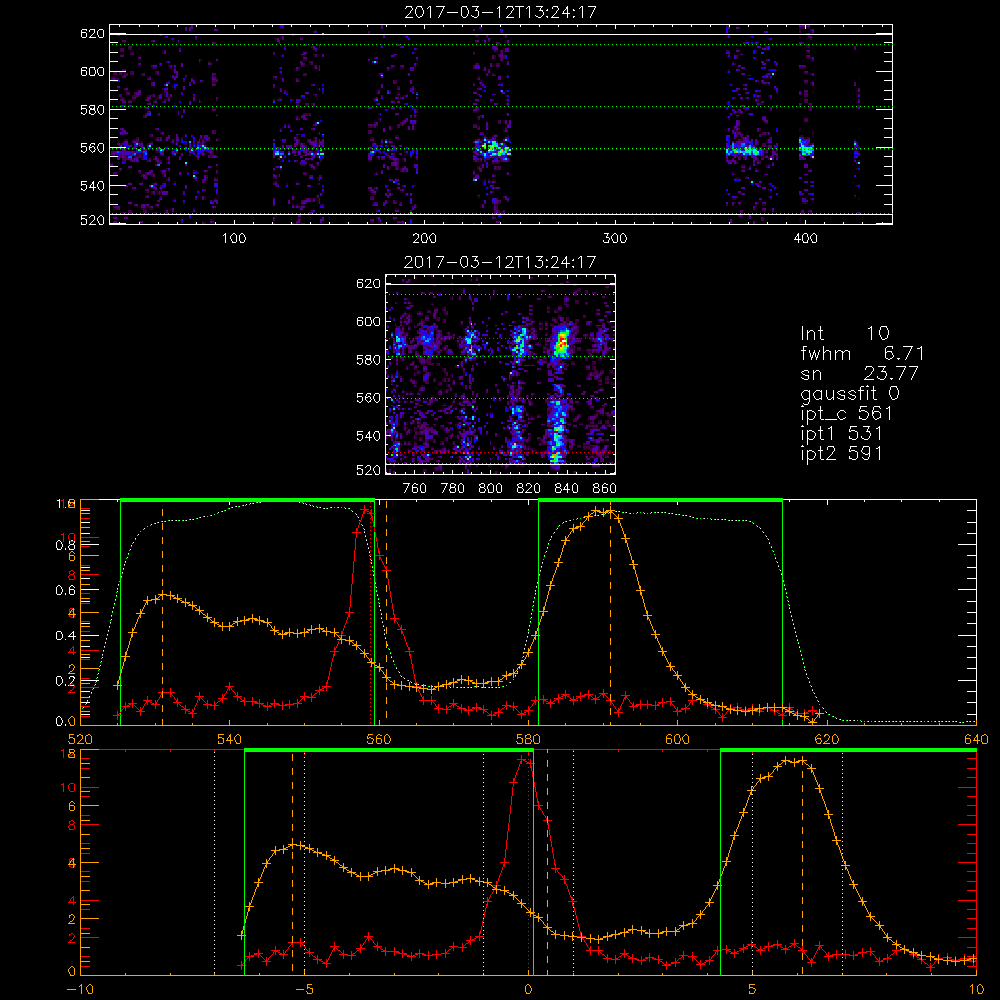
Task: Click x-axis label 640 of the profile plot
Action: pyautogui.click(x=976, y=739)
